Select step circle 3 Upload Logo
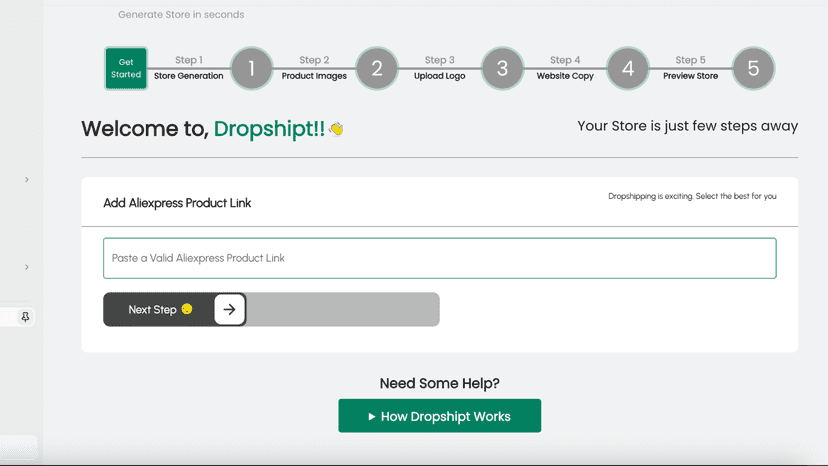The width and height of the screenshot is (828, 466). pos(502,68)
